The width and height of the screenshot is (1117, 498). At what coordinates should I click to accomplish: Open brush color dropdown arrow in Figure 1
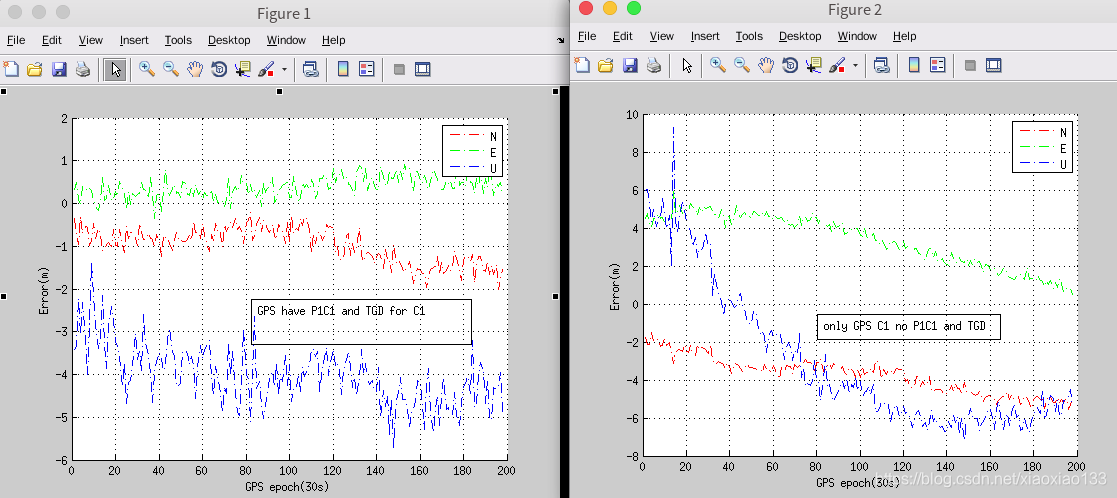tap(284, 69)
